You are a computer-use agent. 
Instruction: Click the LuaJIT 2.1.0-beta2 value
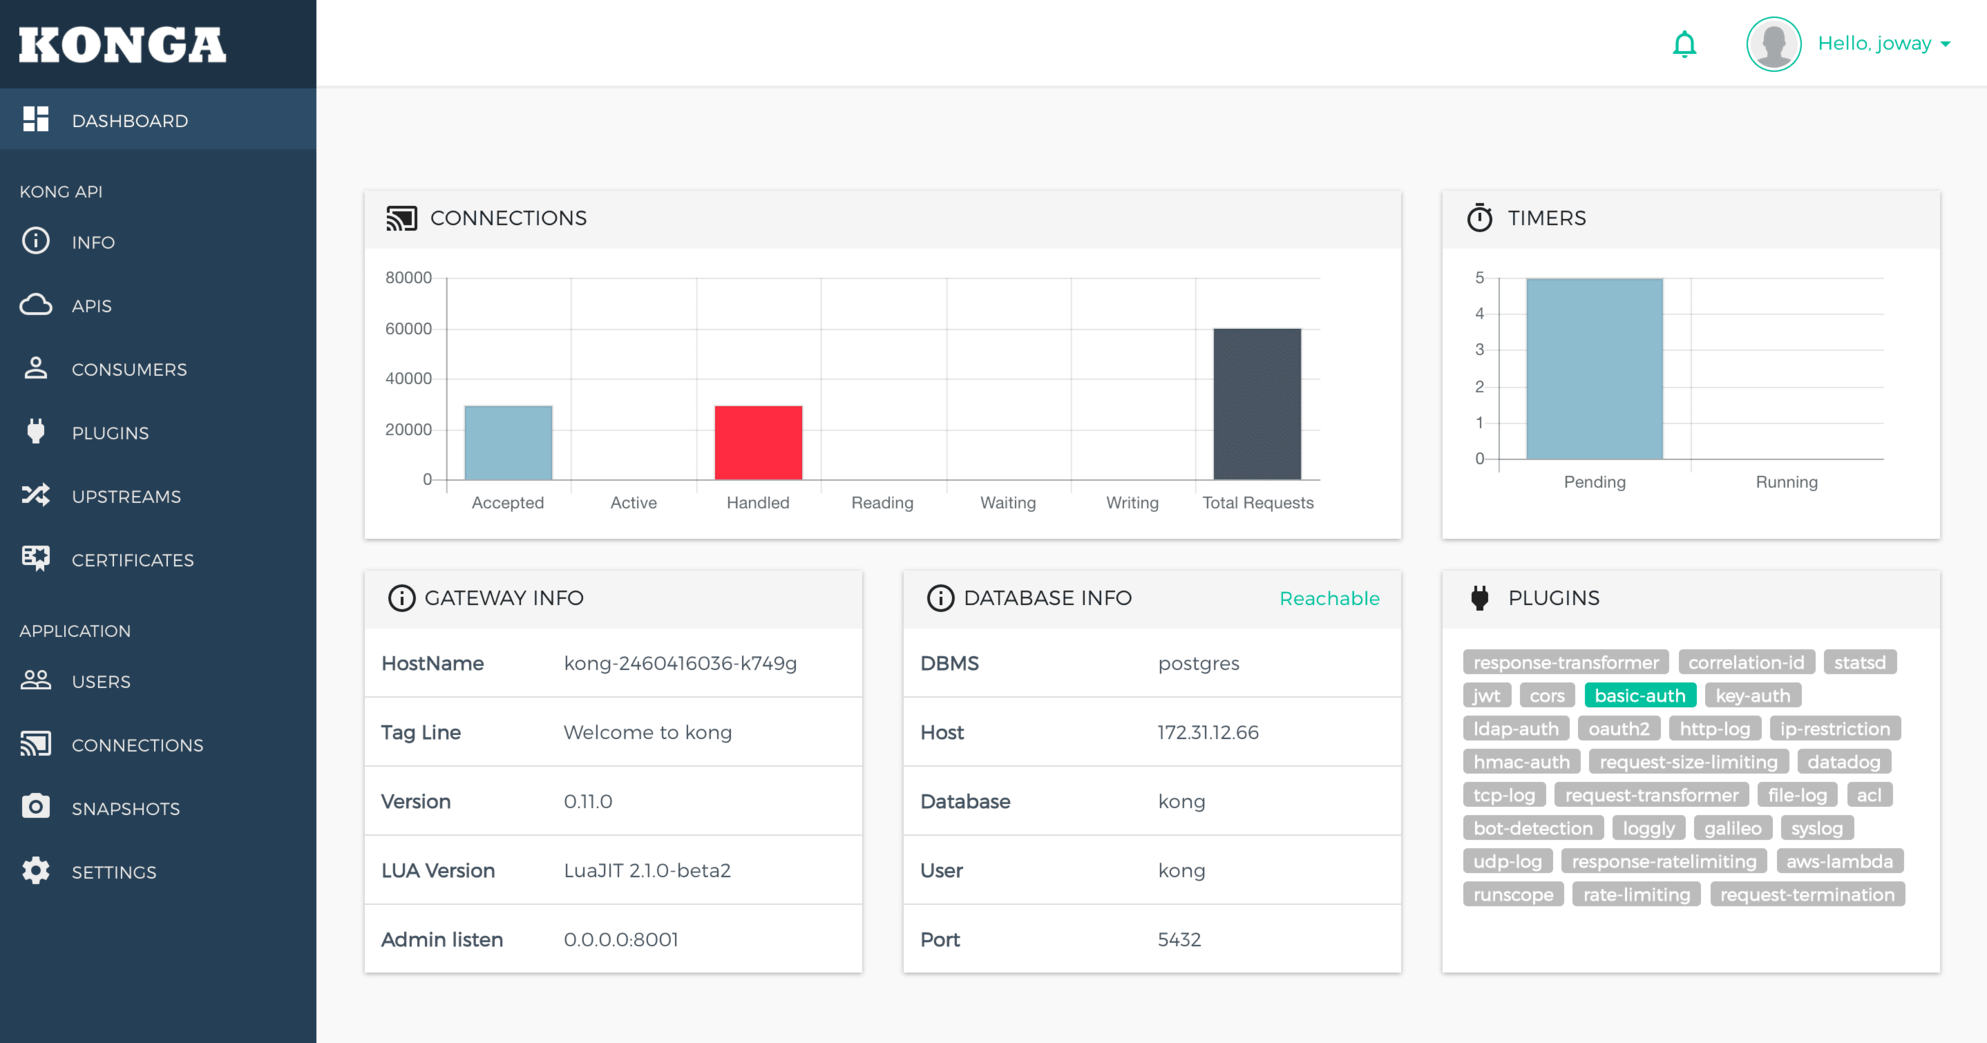click(647, 870)
